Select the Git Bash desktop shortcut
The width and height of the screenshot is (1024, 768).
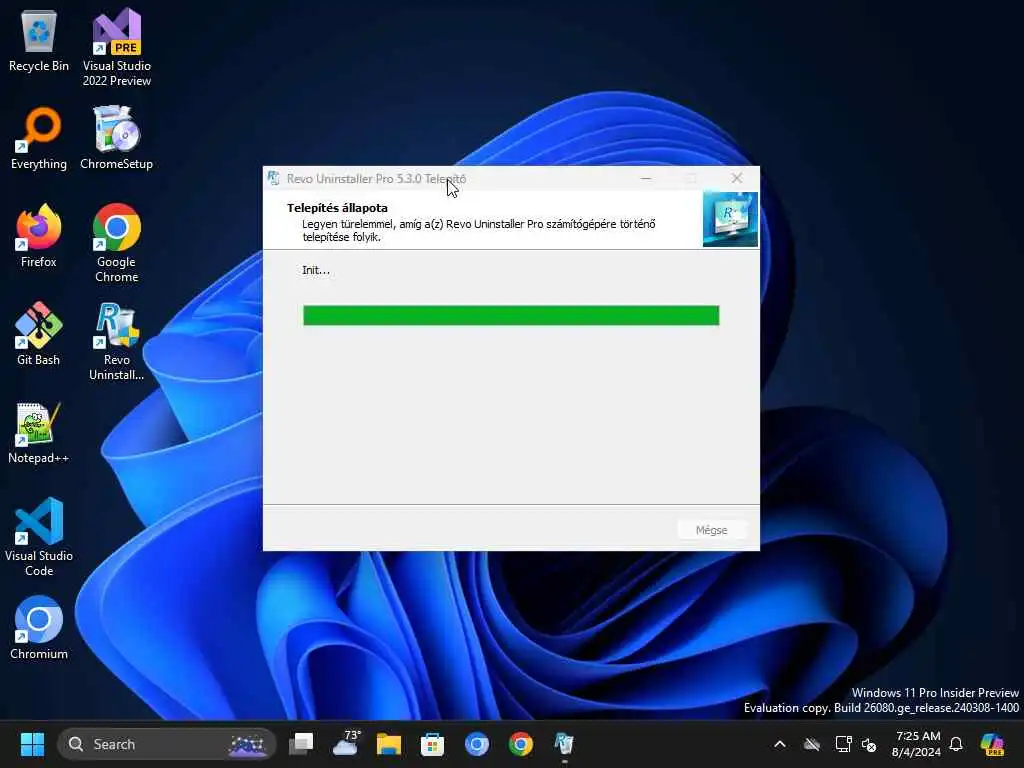point(39,334)
